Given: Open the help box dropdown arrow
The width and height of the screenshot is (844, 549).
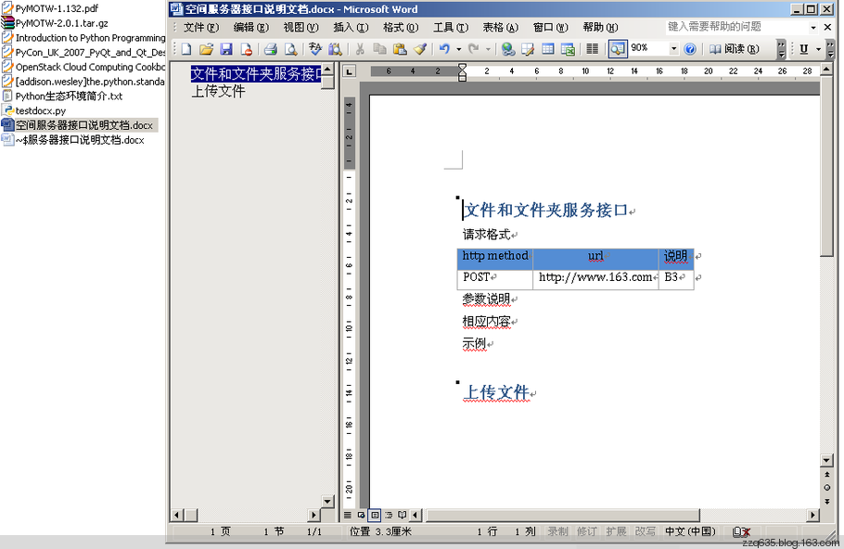Looking at the screenshot, I should (x=813, y=27).
